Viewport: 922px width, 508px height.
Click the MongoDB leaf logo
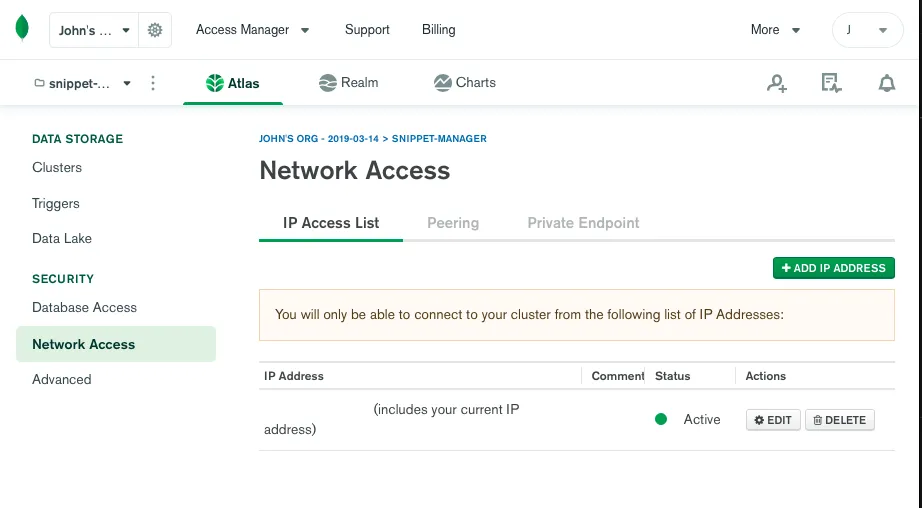coord(22,29)
